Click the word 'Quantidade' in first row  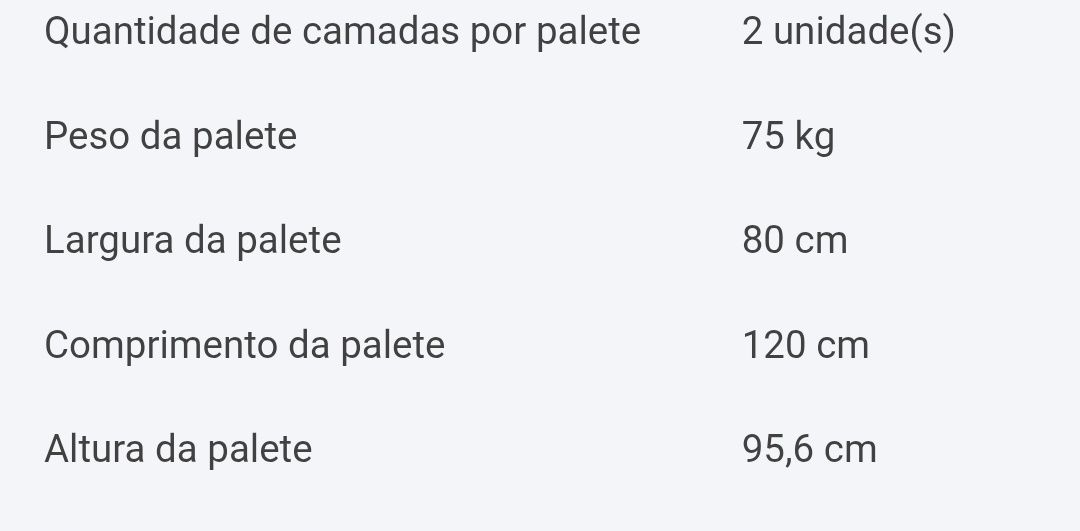click(x=142, y=32)
